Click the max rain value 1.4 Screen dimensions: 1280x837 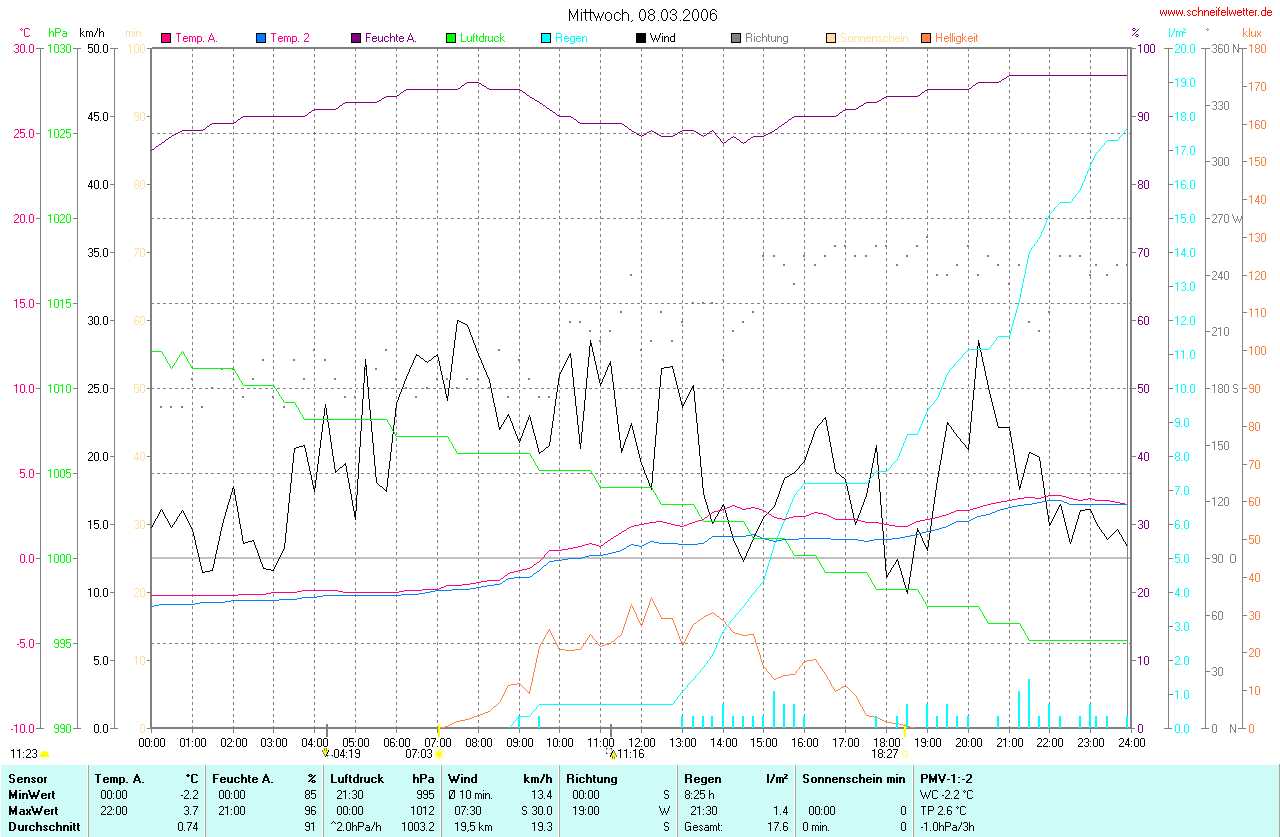point(779,811)
